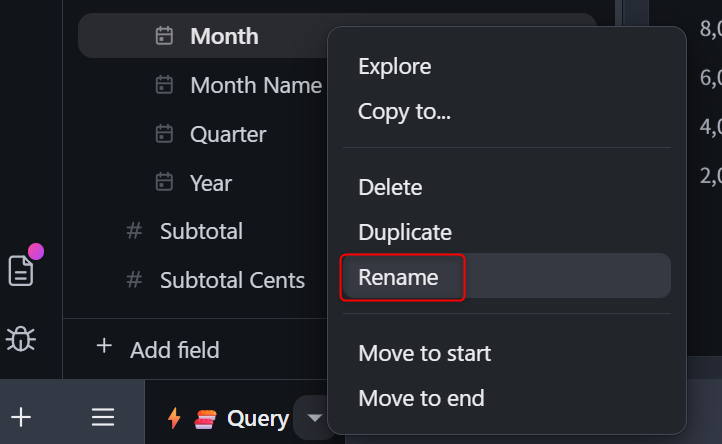This screenshot has width=722, height=444.
Task: Click the Add field button
Action: point(158,349)
